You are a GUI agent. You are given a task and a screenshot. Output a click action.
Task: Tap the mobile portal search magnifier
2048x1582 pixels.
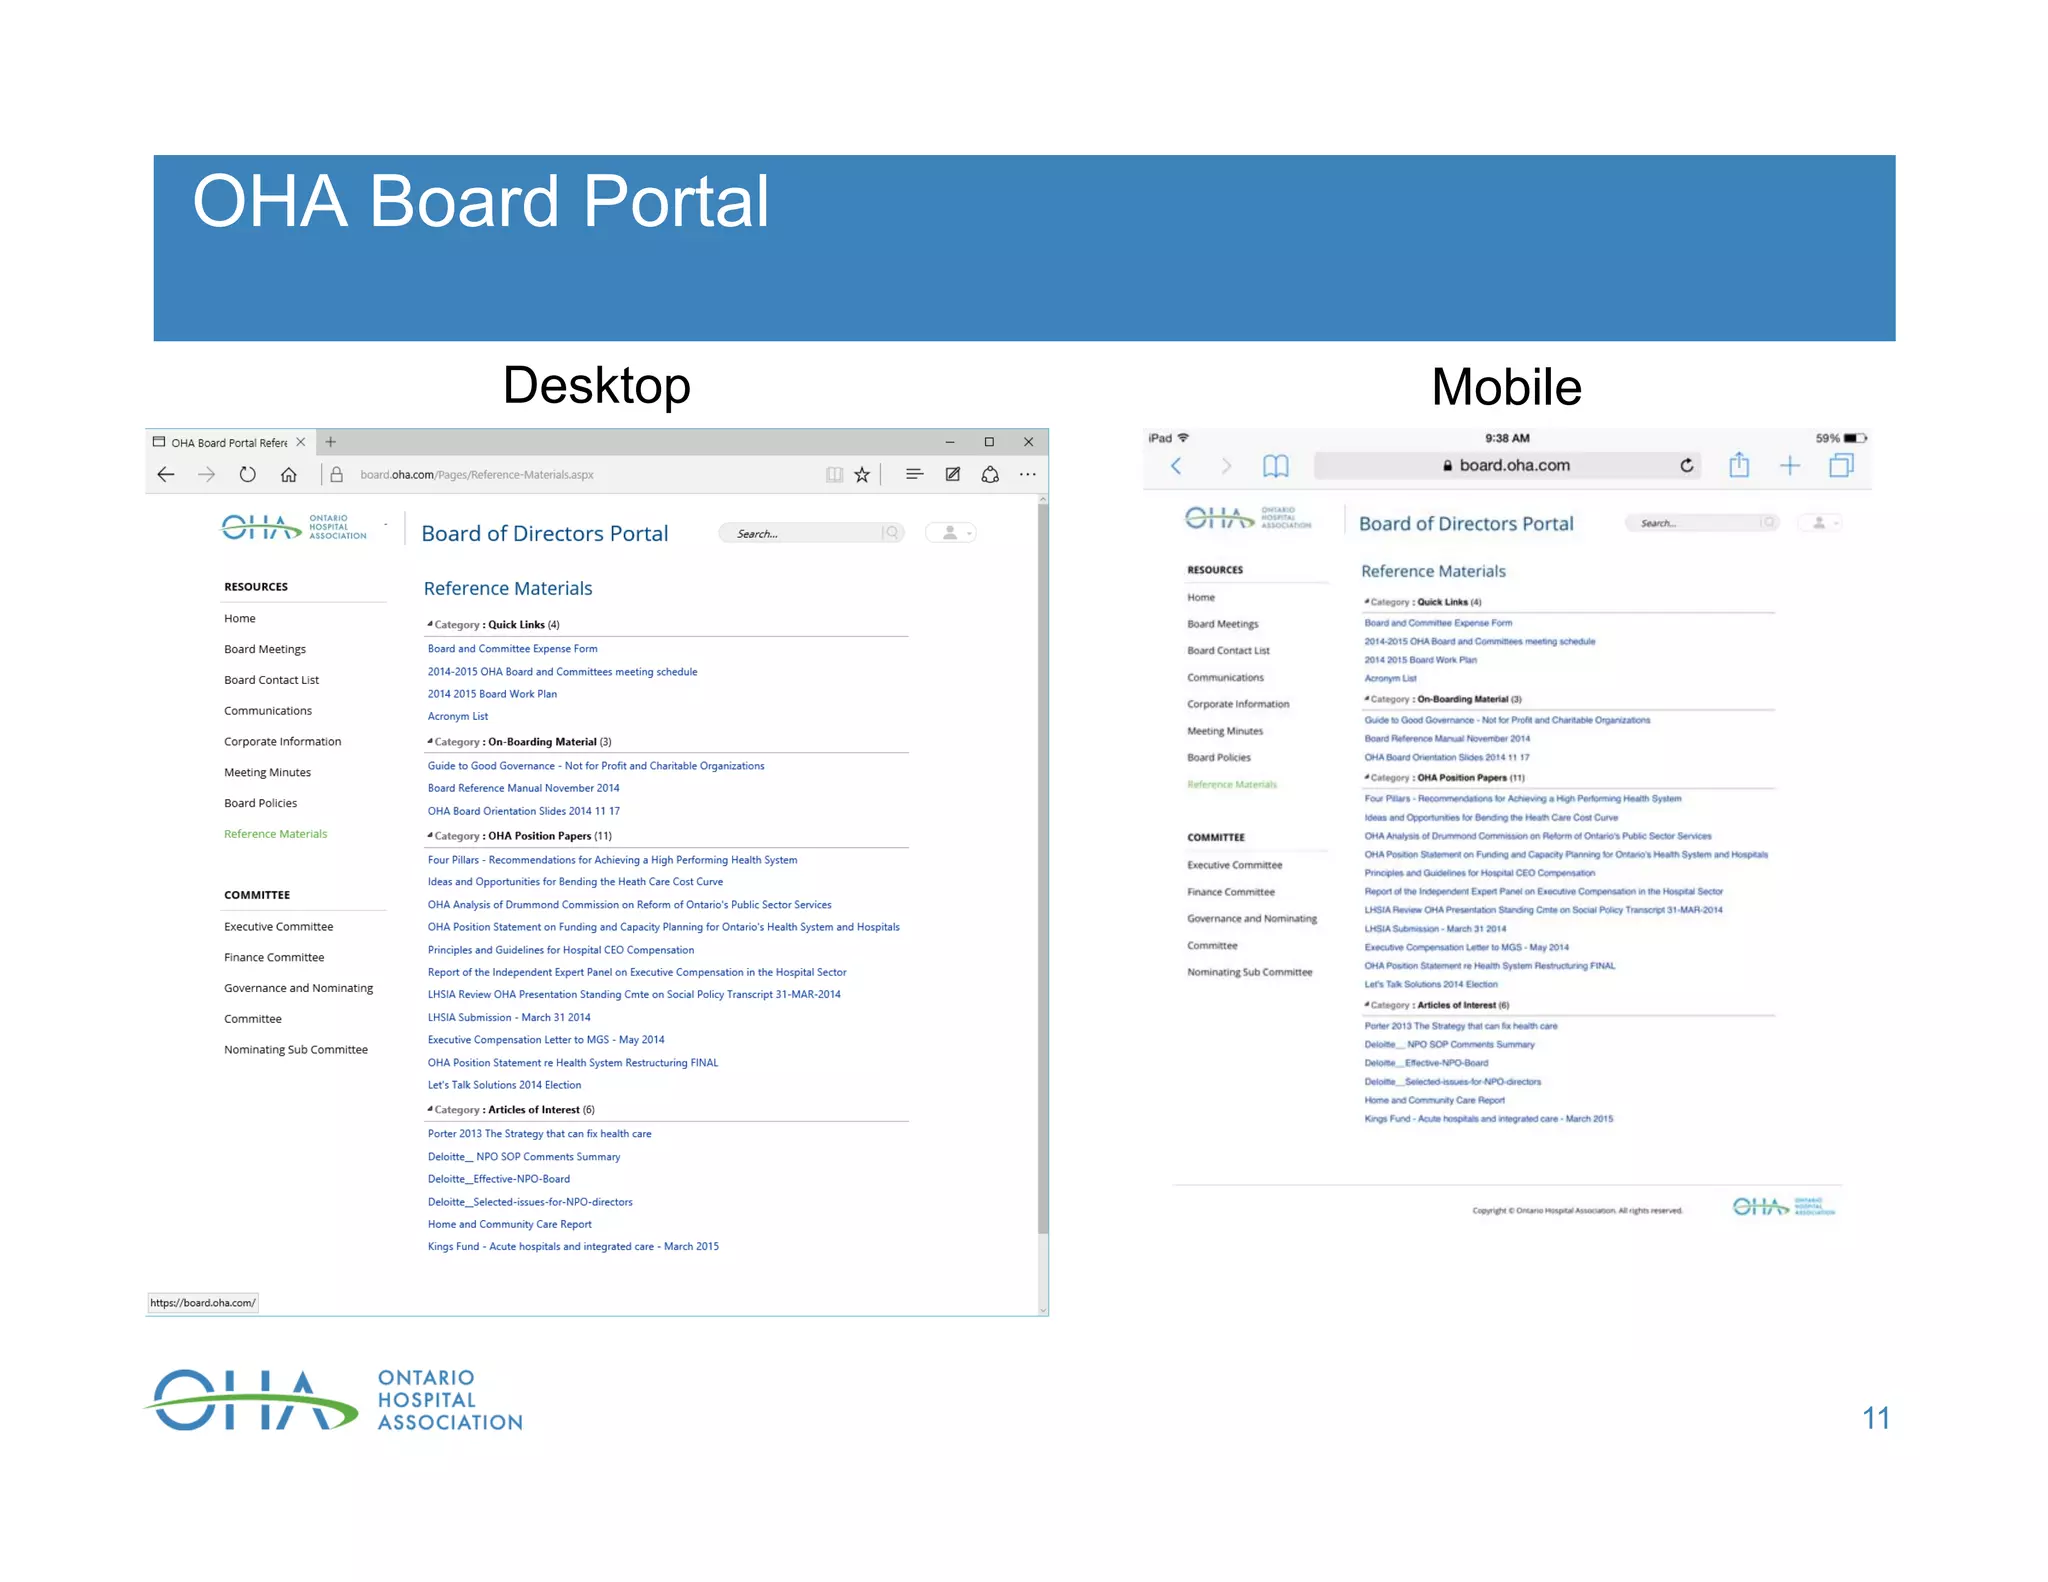pyautogui.click(x=1769, y=522)
